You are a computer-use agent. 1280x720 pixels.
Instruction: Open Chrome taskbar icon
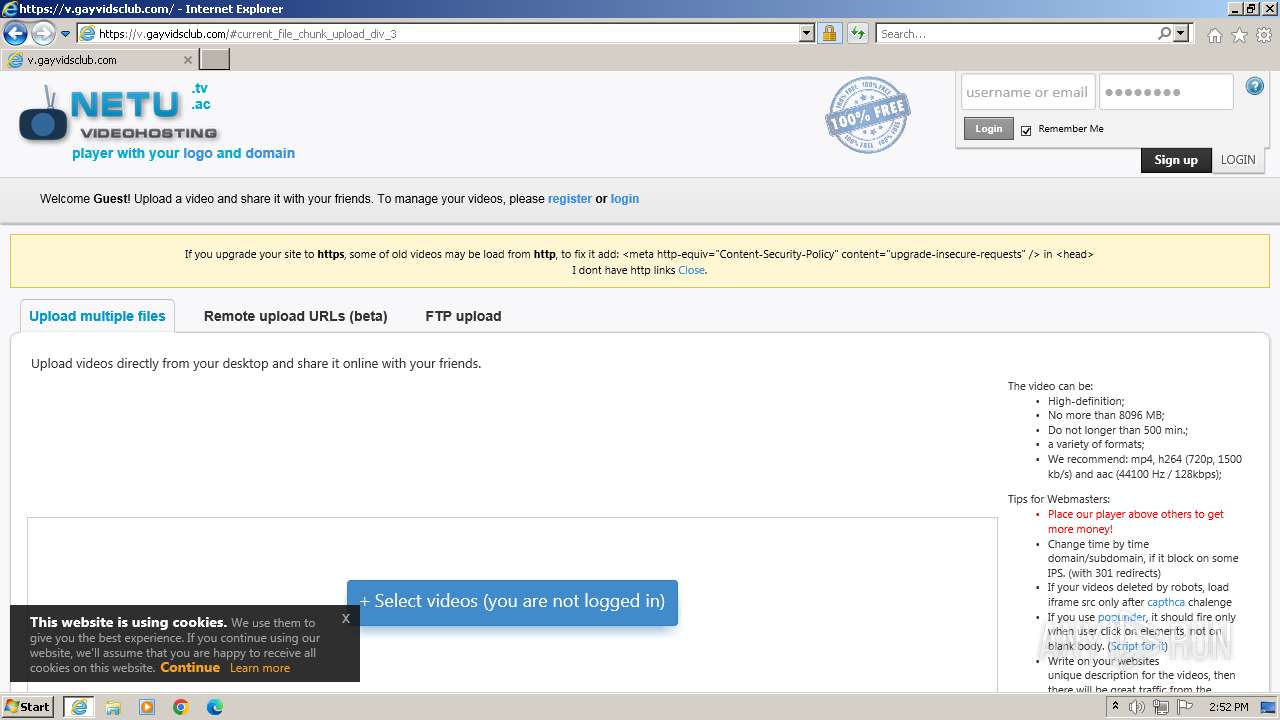(x=181, y=707)
